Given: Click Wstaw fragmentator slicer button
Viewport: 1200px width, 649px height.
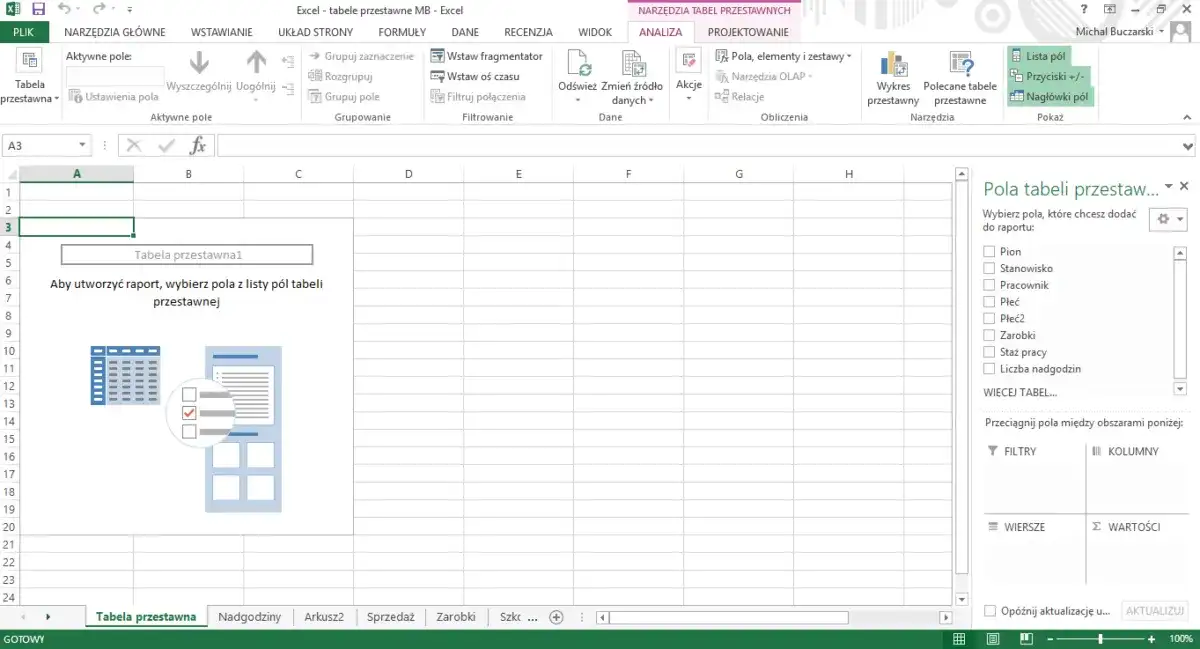Looking at the screenshot, I should click(487, 56).
